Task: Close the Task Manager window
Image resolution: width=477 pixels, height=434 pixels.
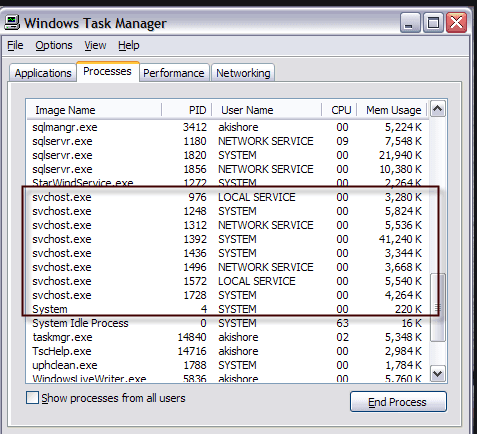Action: (x=456, y=23)
